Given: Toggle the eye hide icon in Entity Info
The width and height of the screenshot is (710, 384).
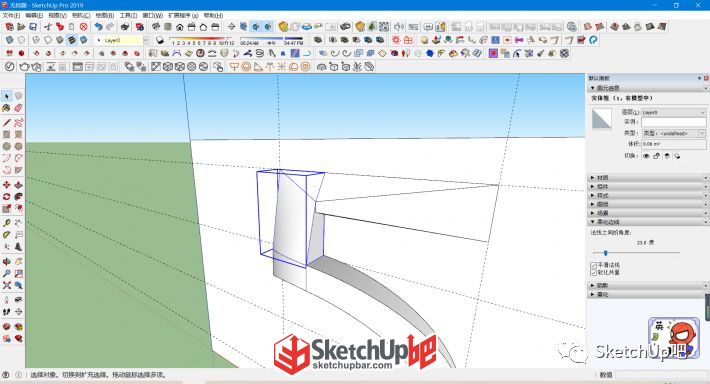Looking at the screenshot, I should 646,156.
